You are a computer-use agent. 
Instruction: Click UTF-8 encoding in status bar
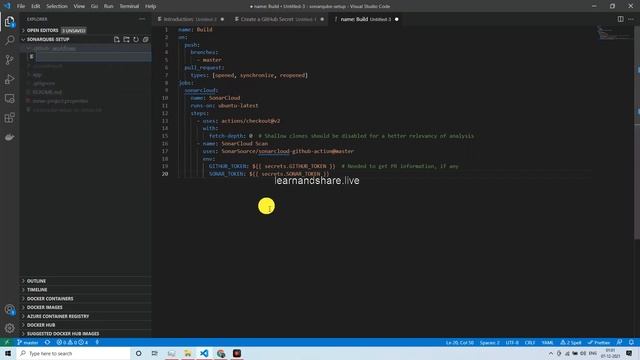[512, 342]
